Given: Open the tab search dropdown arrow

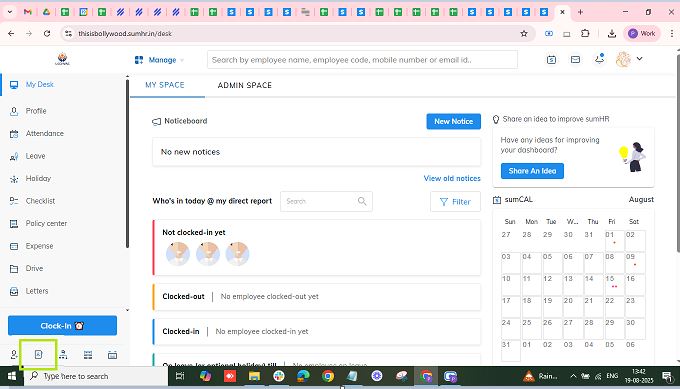Looking at the screenshot, I should [x=10, y=12].
